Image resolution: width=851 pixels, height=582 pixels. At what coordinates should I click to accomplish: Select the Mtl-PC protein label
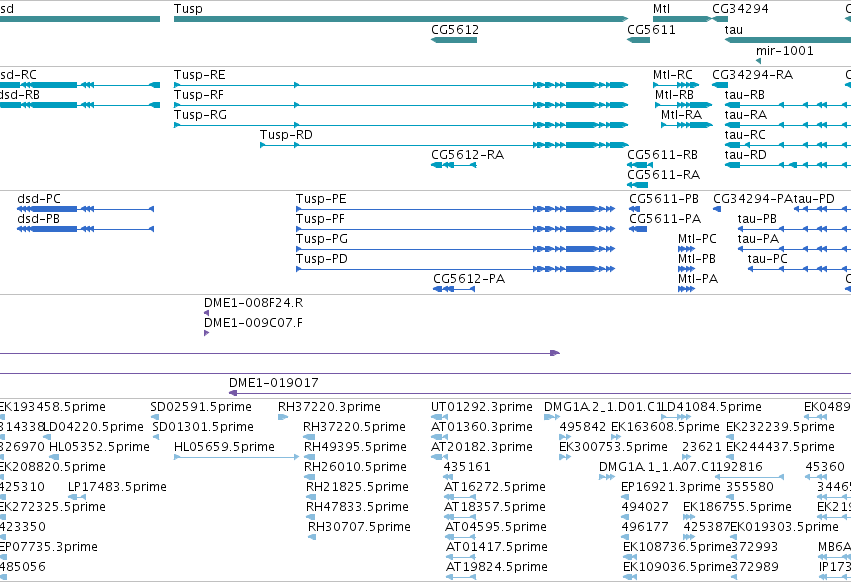tap(697, 239)
